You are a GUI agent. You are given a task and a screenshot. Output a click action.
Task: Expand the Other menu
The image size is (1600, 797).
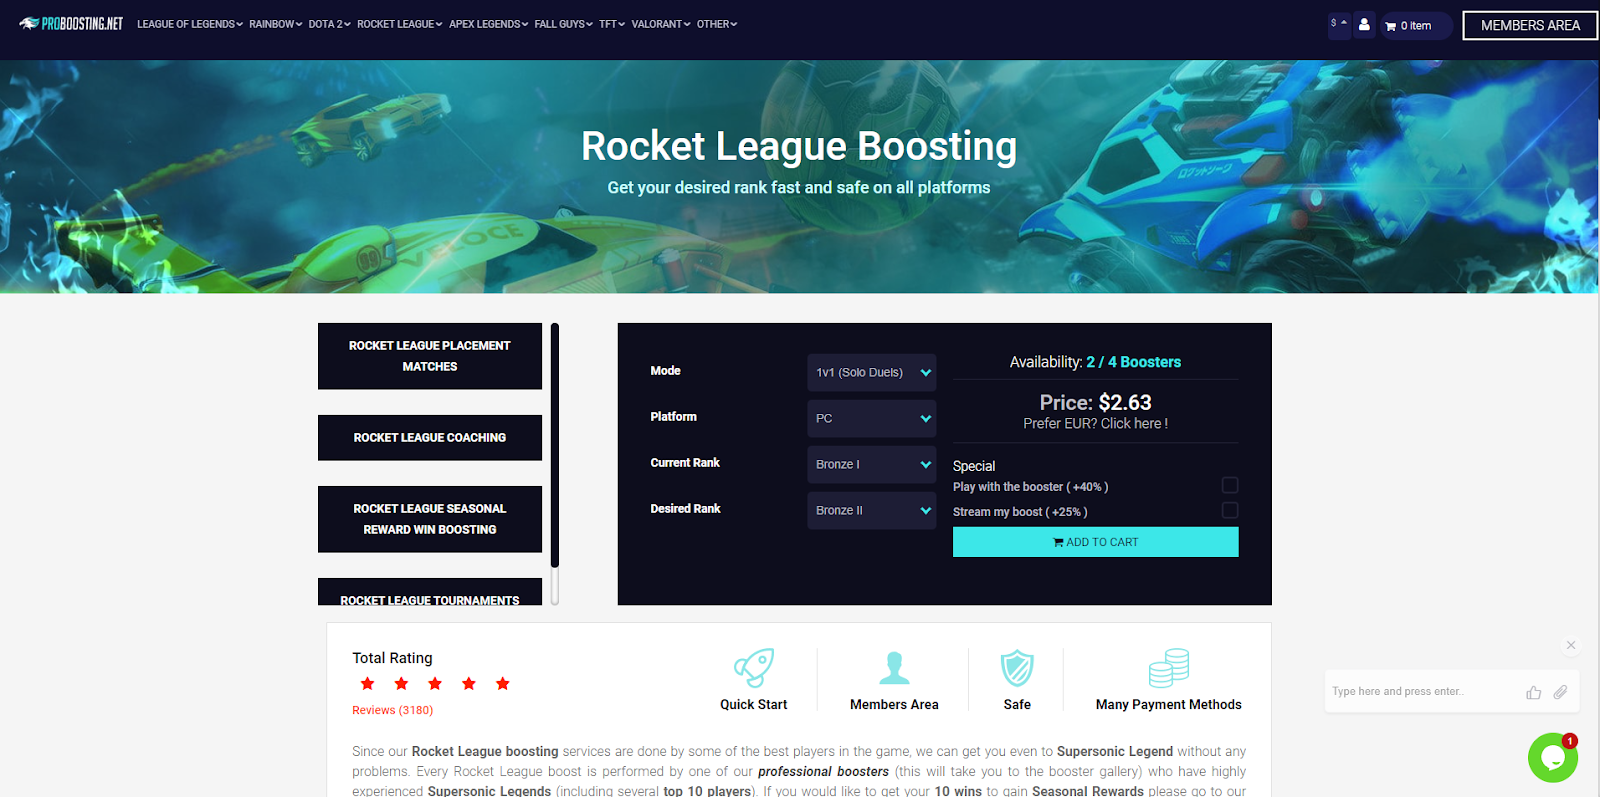[717, 24]
